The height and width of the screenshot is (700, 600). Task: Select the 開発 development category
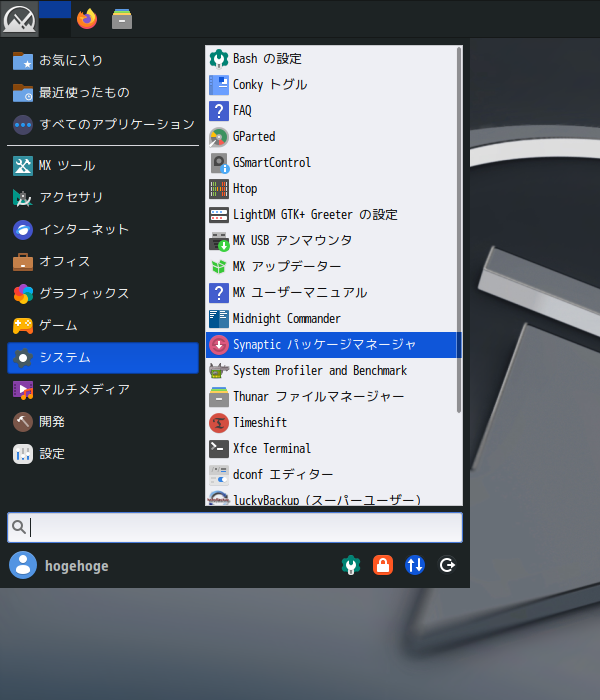(103, 421)
